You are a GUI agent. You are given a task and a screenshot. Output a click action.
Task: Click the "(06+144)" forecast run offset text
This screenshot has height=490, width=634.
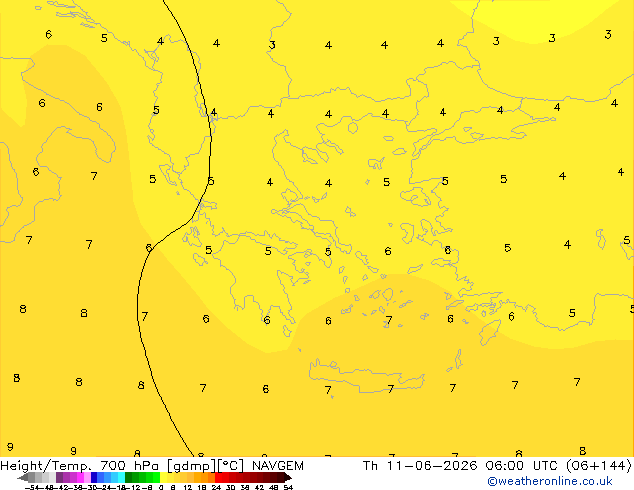(598, 466)
